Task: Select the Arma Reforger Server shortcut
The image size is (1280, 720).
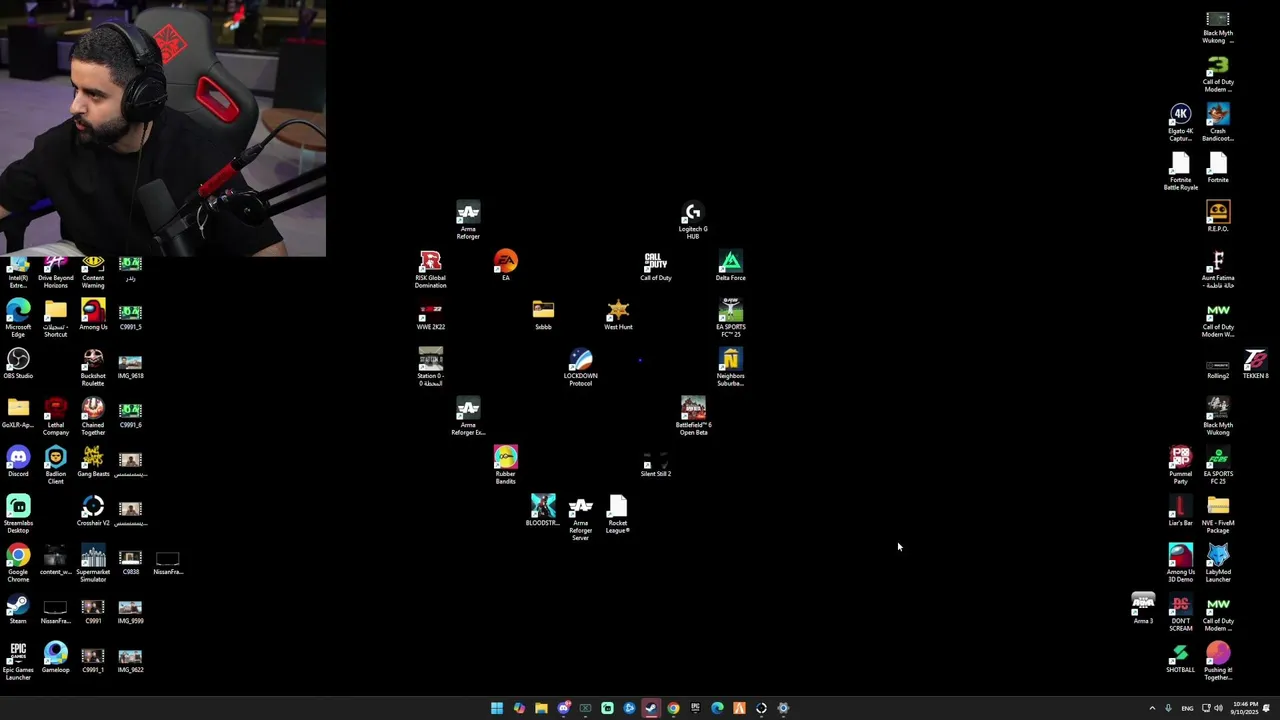Action: pos(581,518)
